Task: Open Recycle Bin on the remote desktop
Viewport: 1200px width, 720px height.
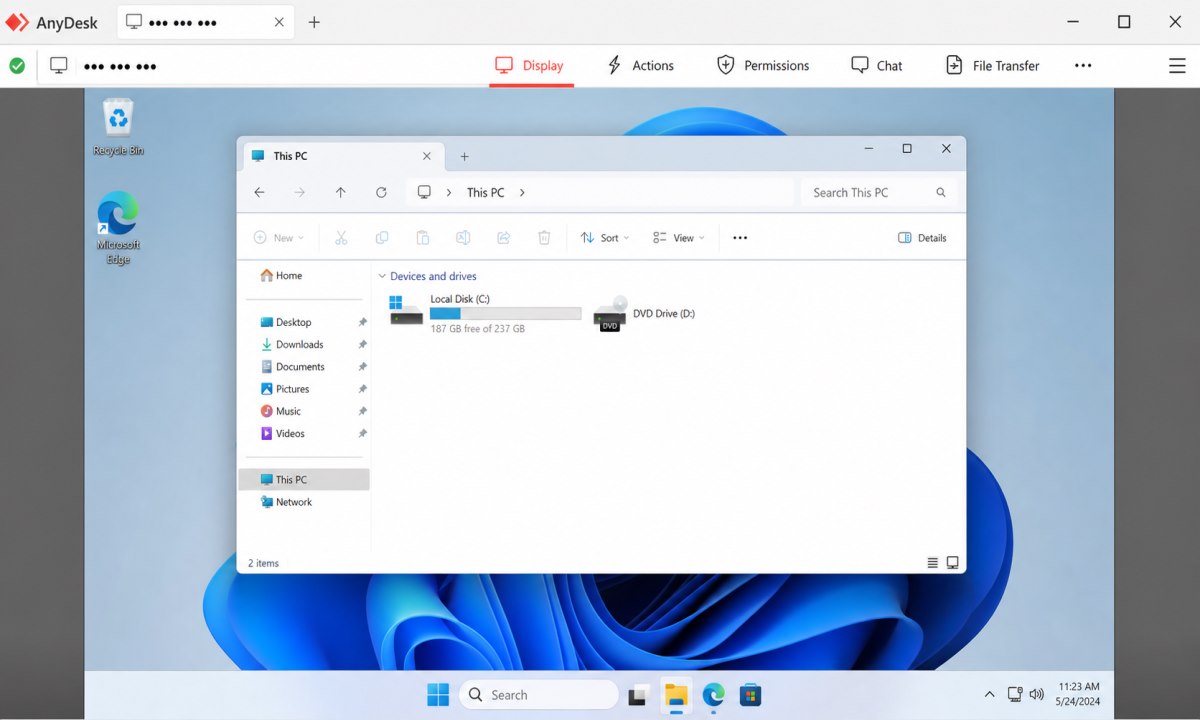Action: pyautogui.click(x=118, y=127)
